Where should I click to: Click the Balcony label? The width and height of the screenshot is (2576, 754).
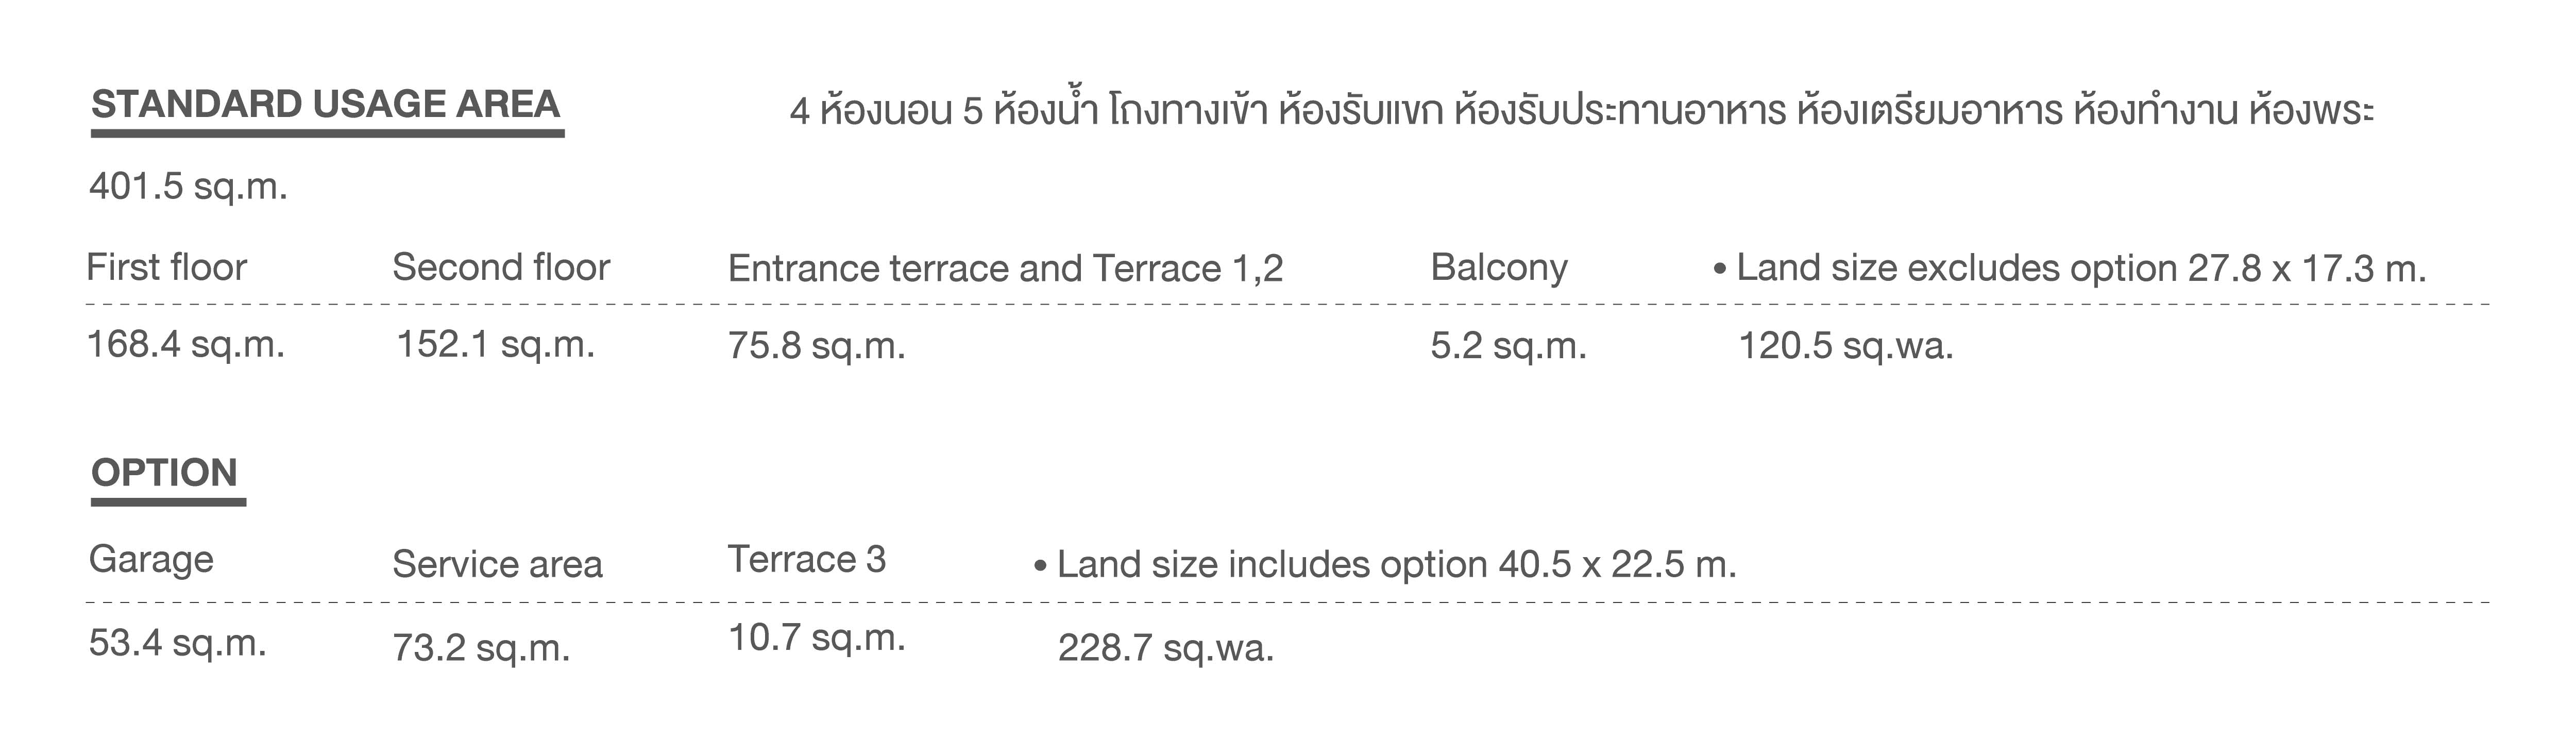1499,268
